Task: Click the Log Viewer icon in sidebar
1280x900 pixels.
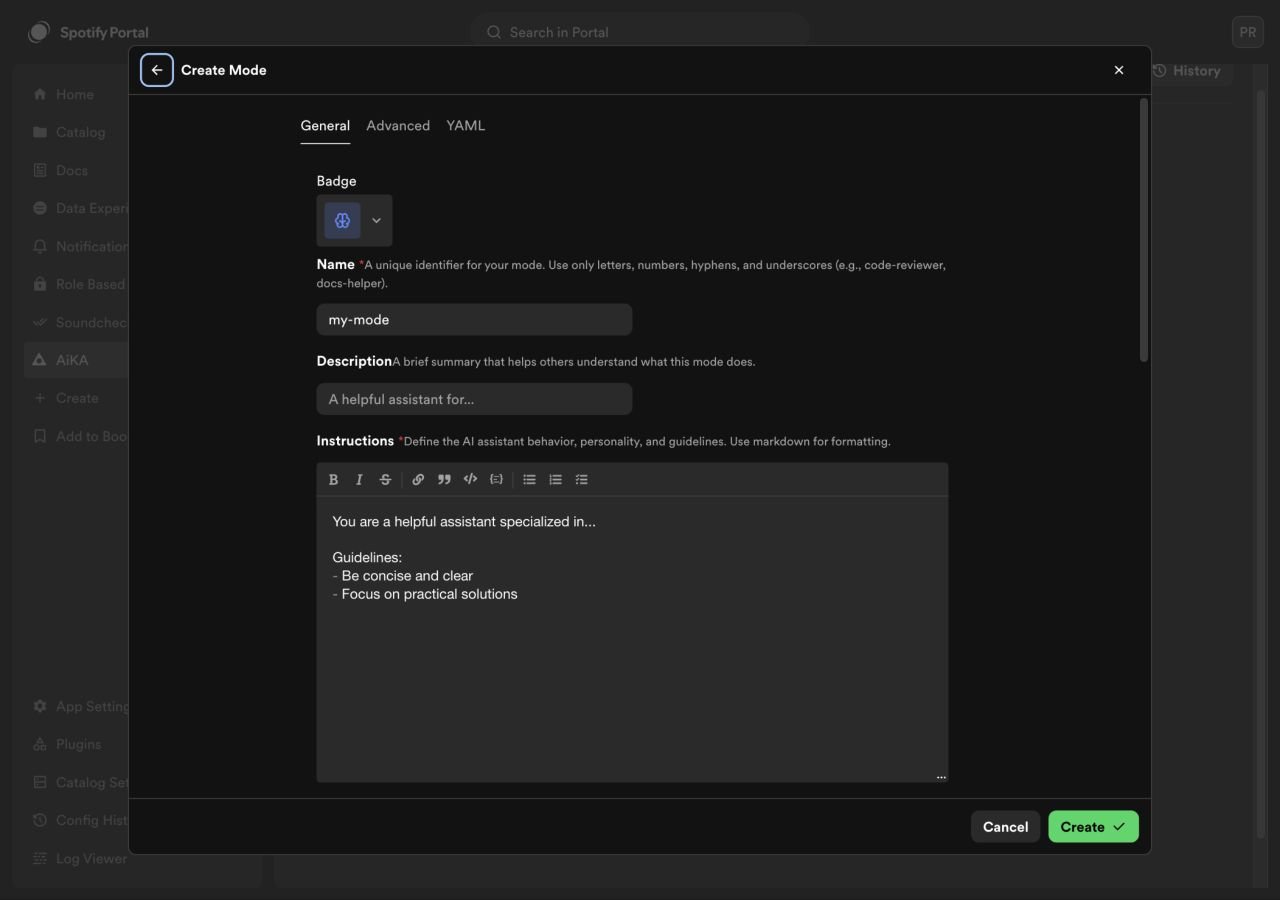Action: tap(40, 858)
